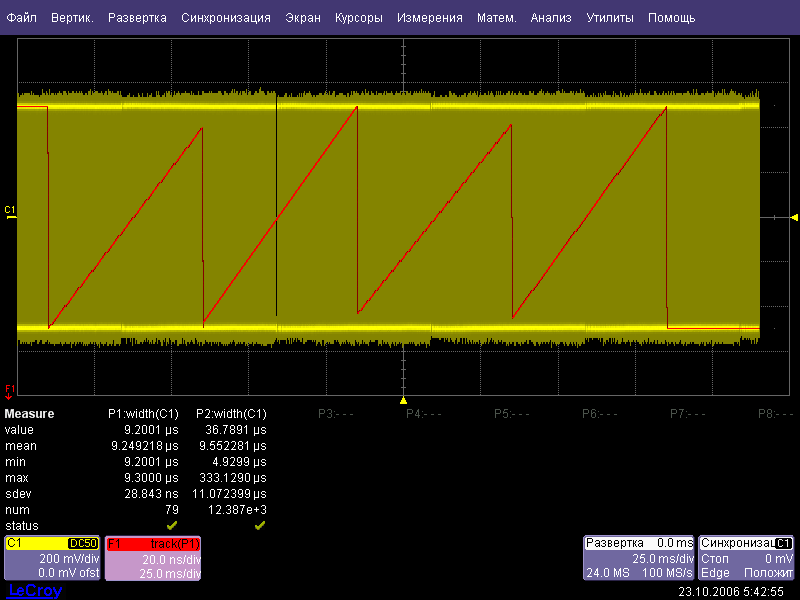Click the DC50 coupling badge on C1
This screenshot has width=800, height=600.
(x=84, y=543)
